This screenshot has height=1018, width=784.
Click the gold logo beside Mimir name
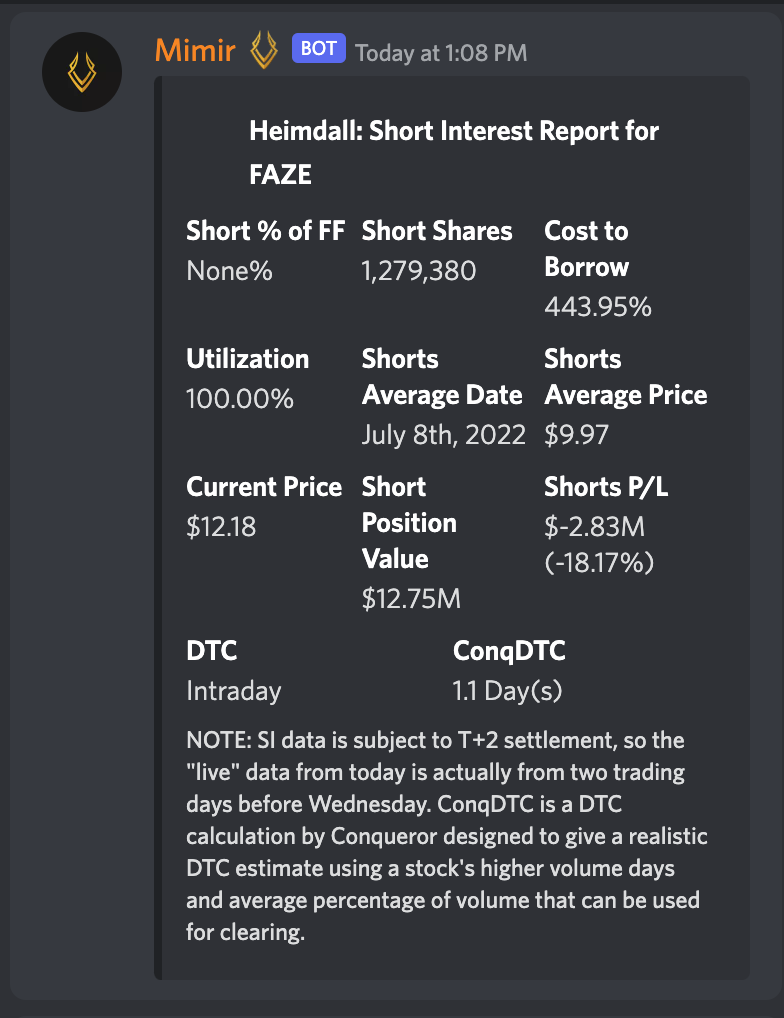tap(263, 50)
